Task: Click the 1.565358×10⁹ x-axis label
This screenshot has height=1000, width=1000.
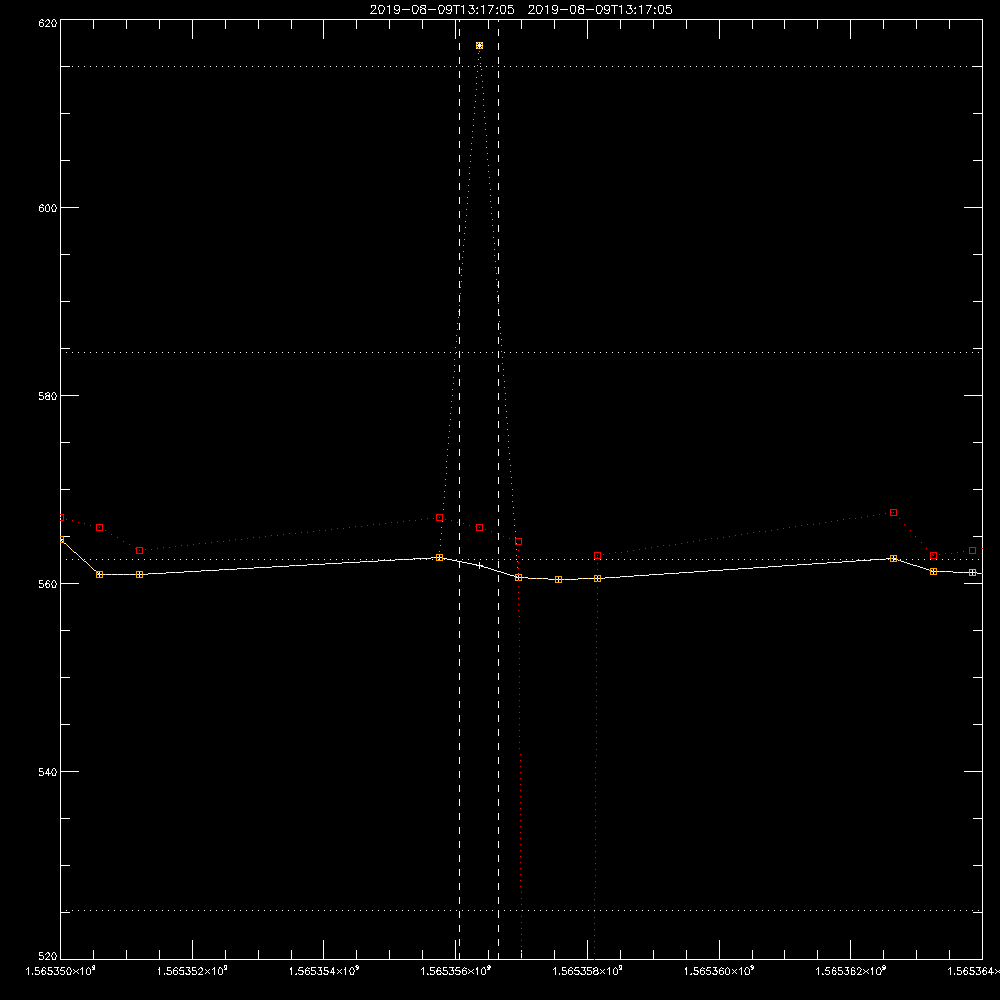Action: pos(587,971)
